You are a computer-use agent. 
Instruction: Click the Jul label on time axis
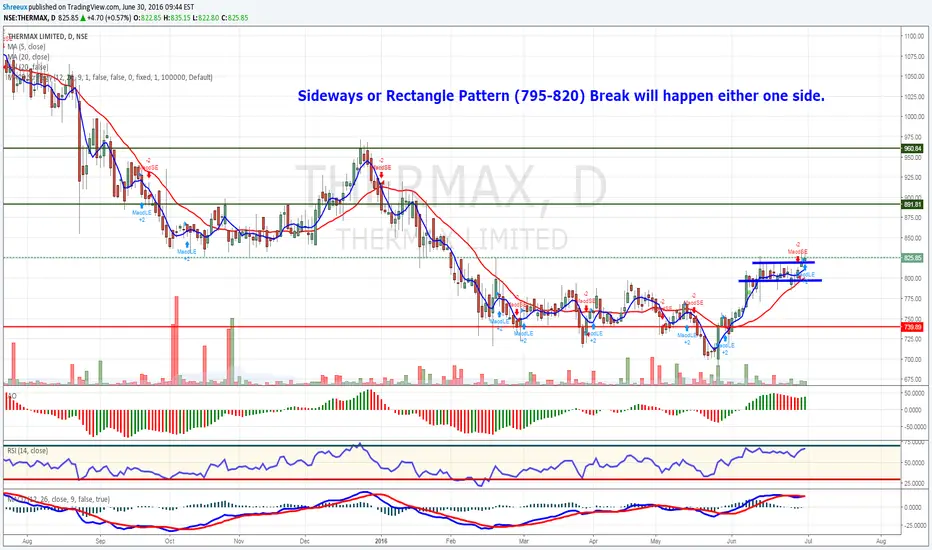[x=808, y=541]
